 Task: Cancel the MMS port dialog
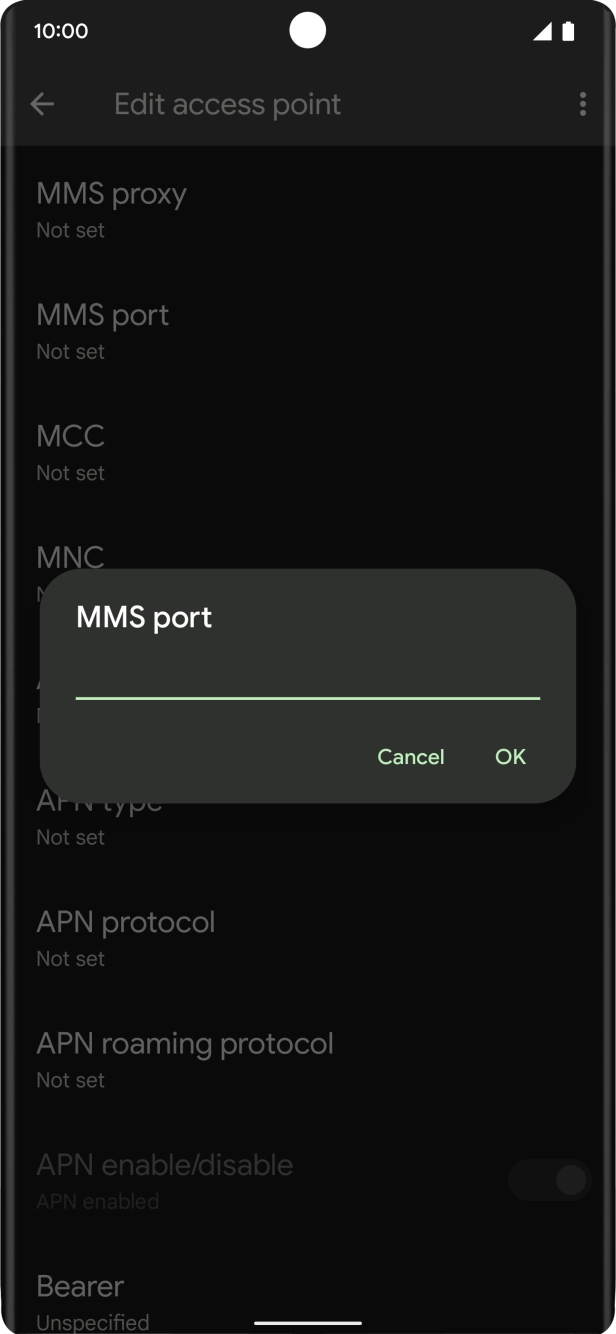[410, 757]
